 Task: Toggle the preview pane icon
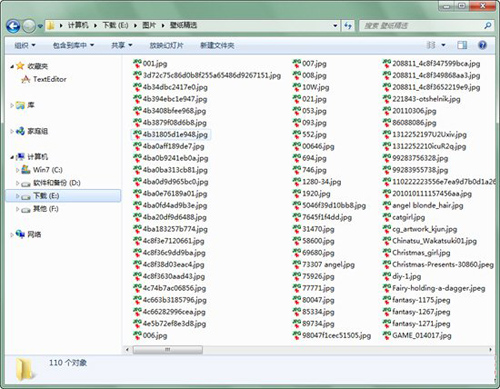tap(462, 45)
